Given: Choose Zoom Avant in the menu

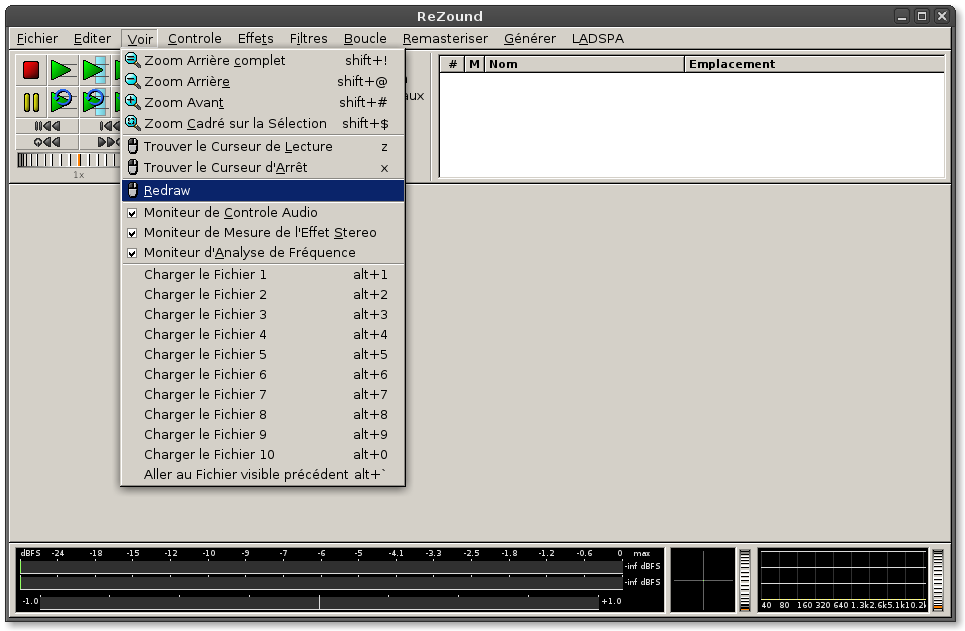Looking at the screenshot, I should (263, 102).
